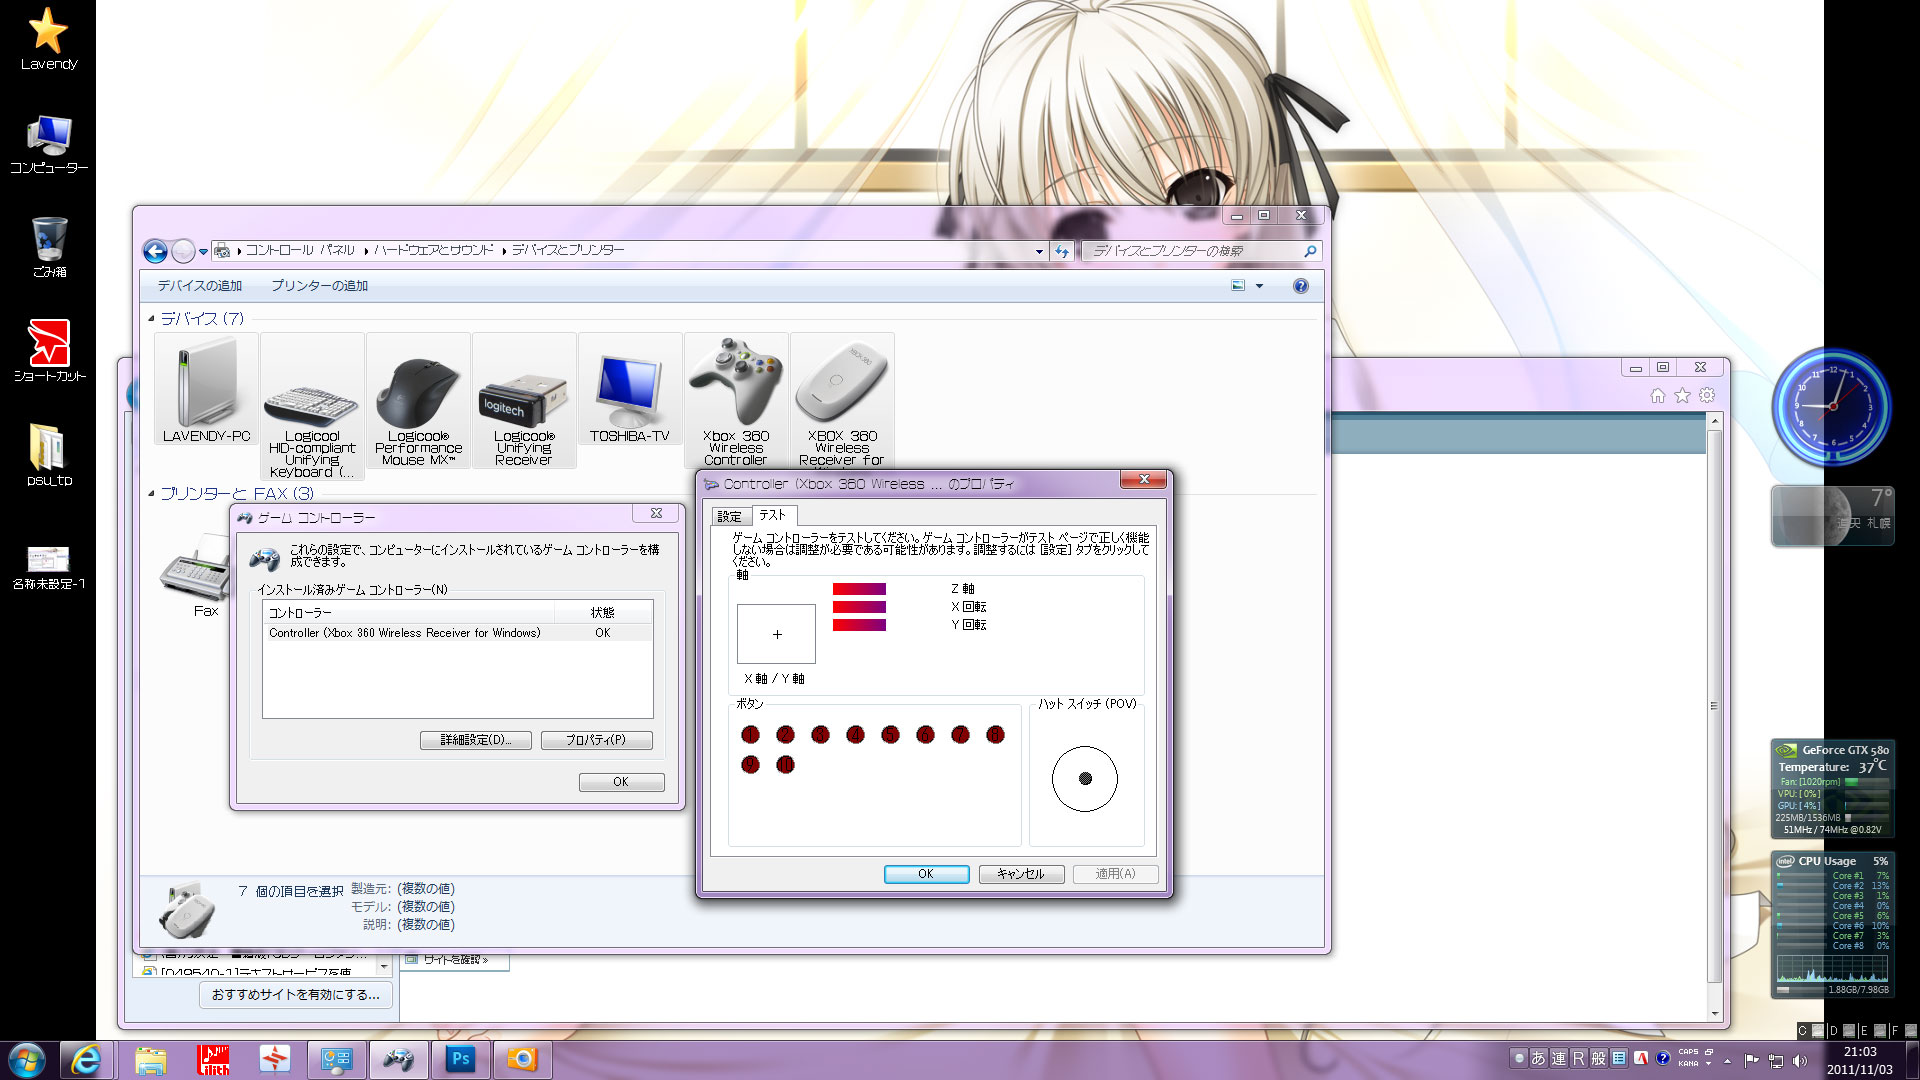
Task: Select the Fax printer icon
Action: [197, 575]
